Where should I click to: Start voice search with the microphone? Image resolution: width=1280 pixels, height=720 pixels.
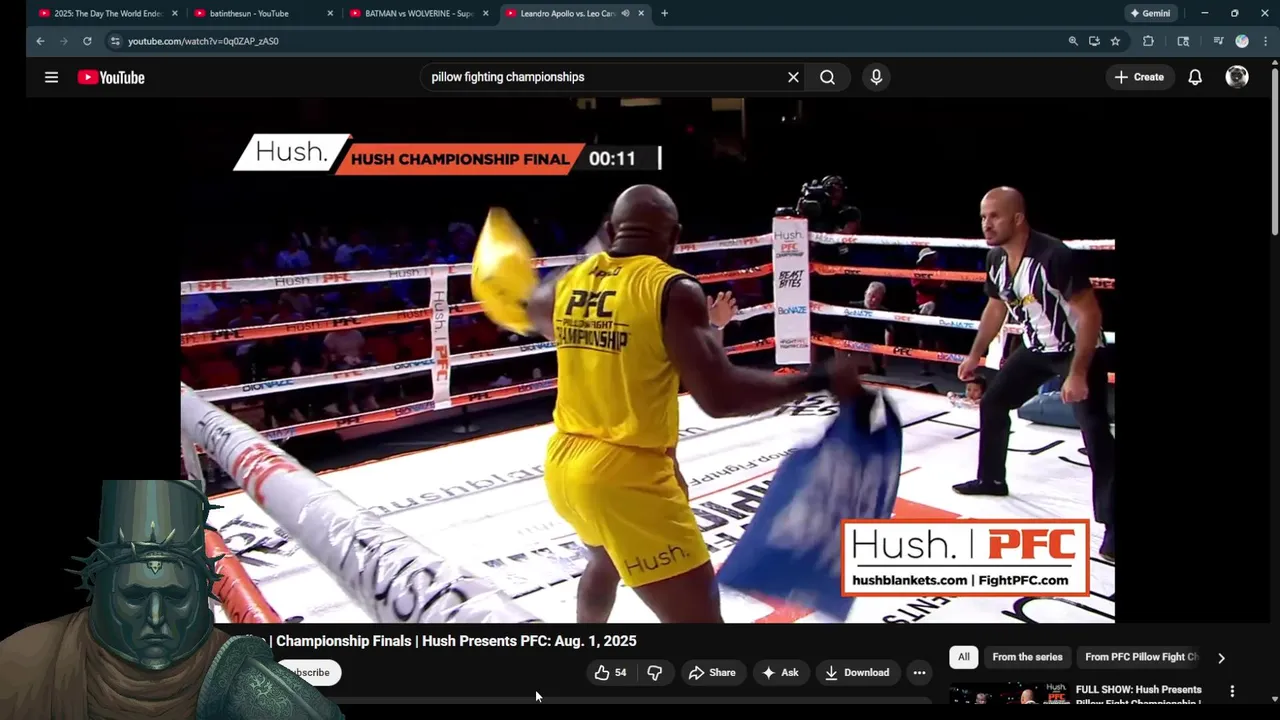[876, 77]
